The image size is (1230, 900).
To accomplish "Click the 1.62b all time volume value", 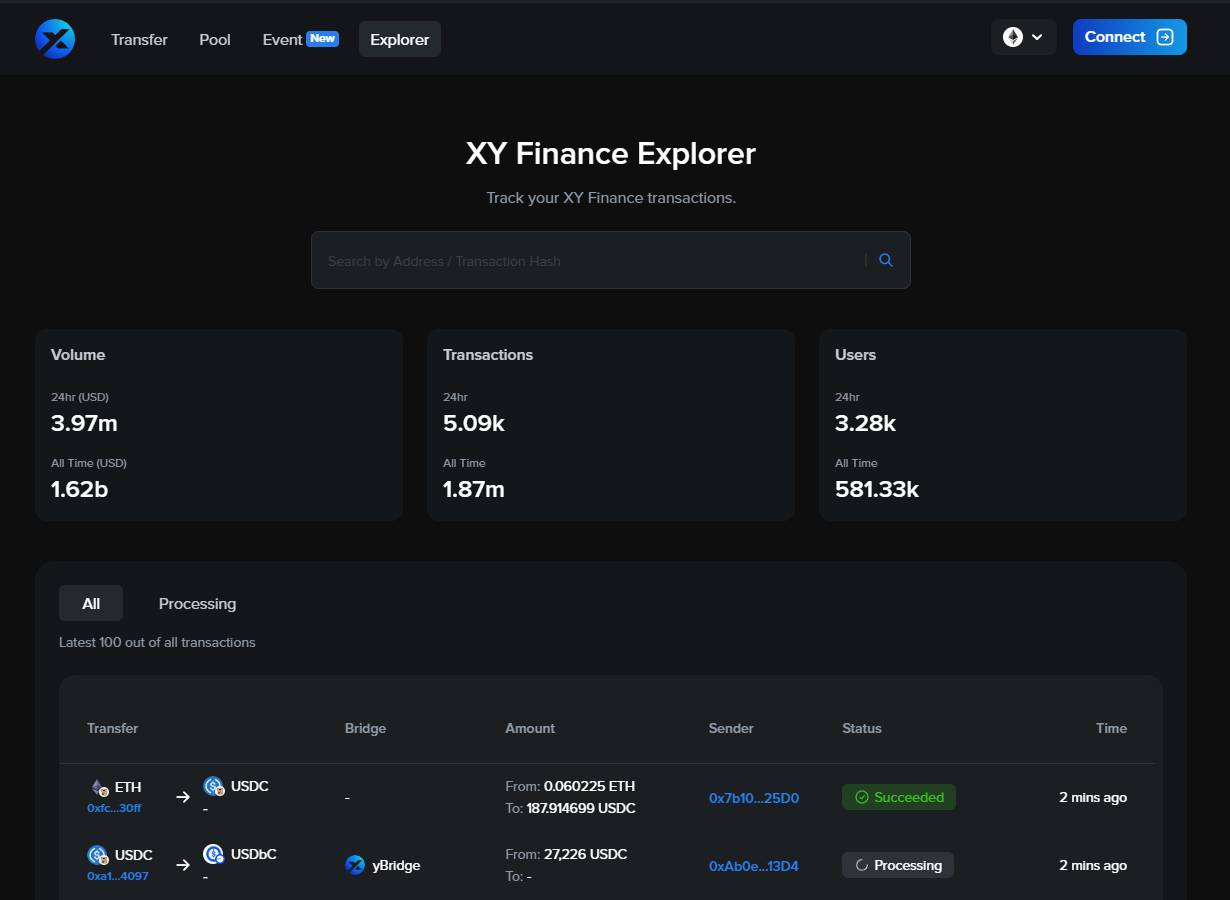I will (79, 489).
